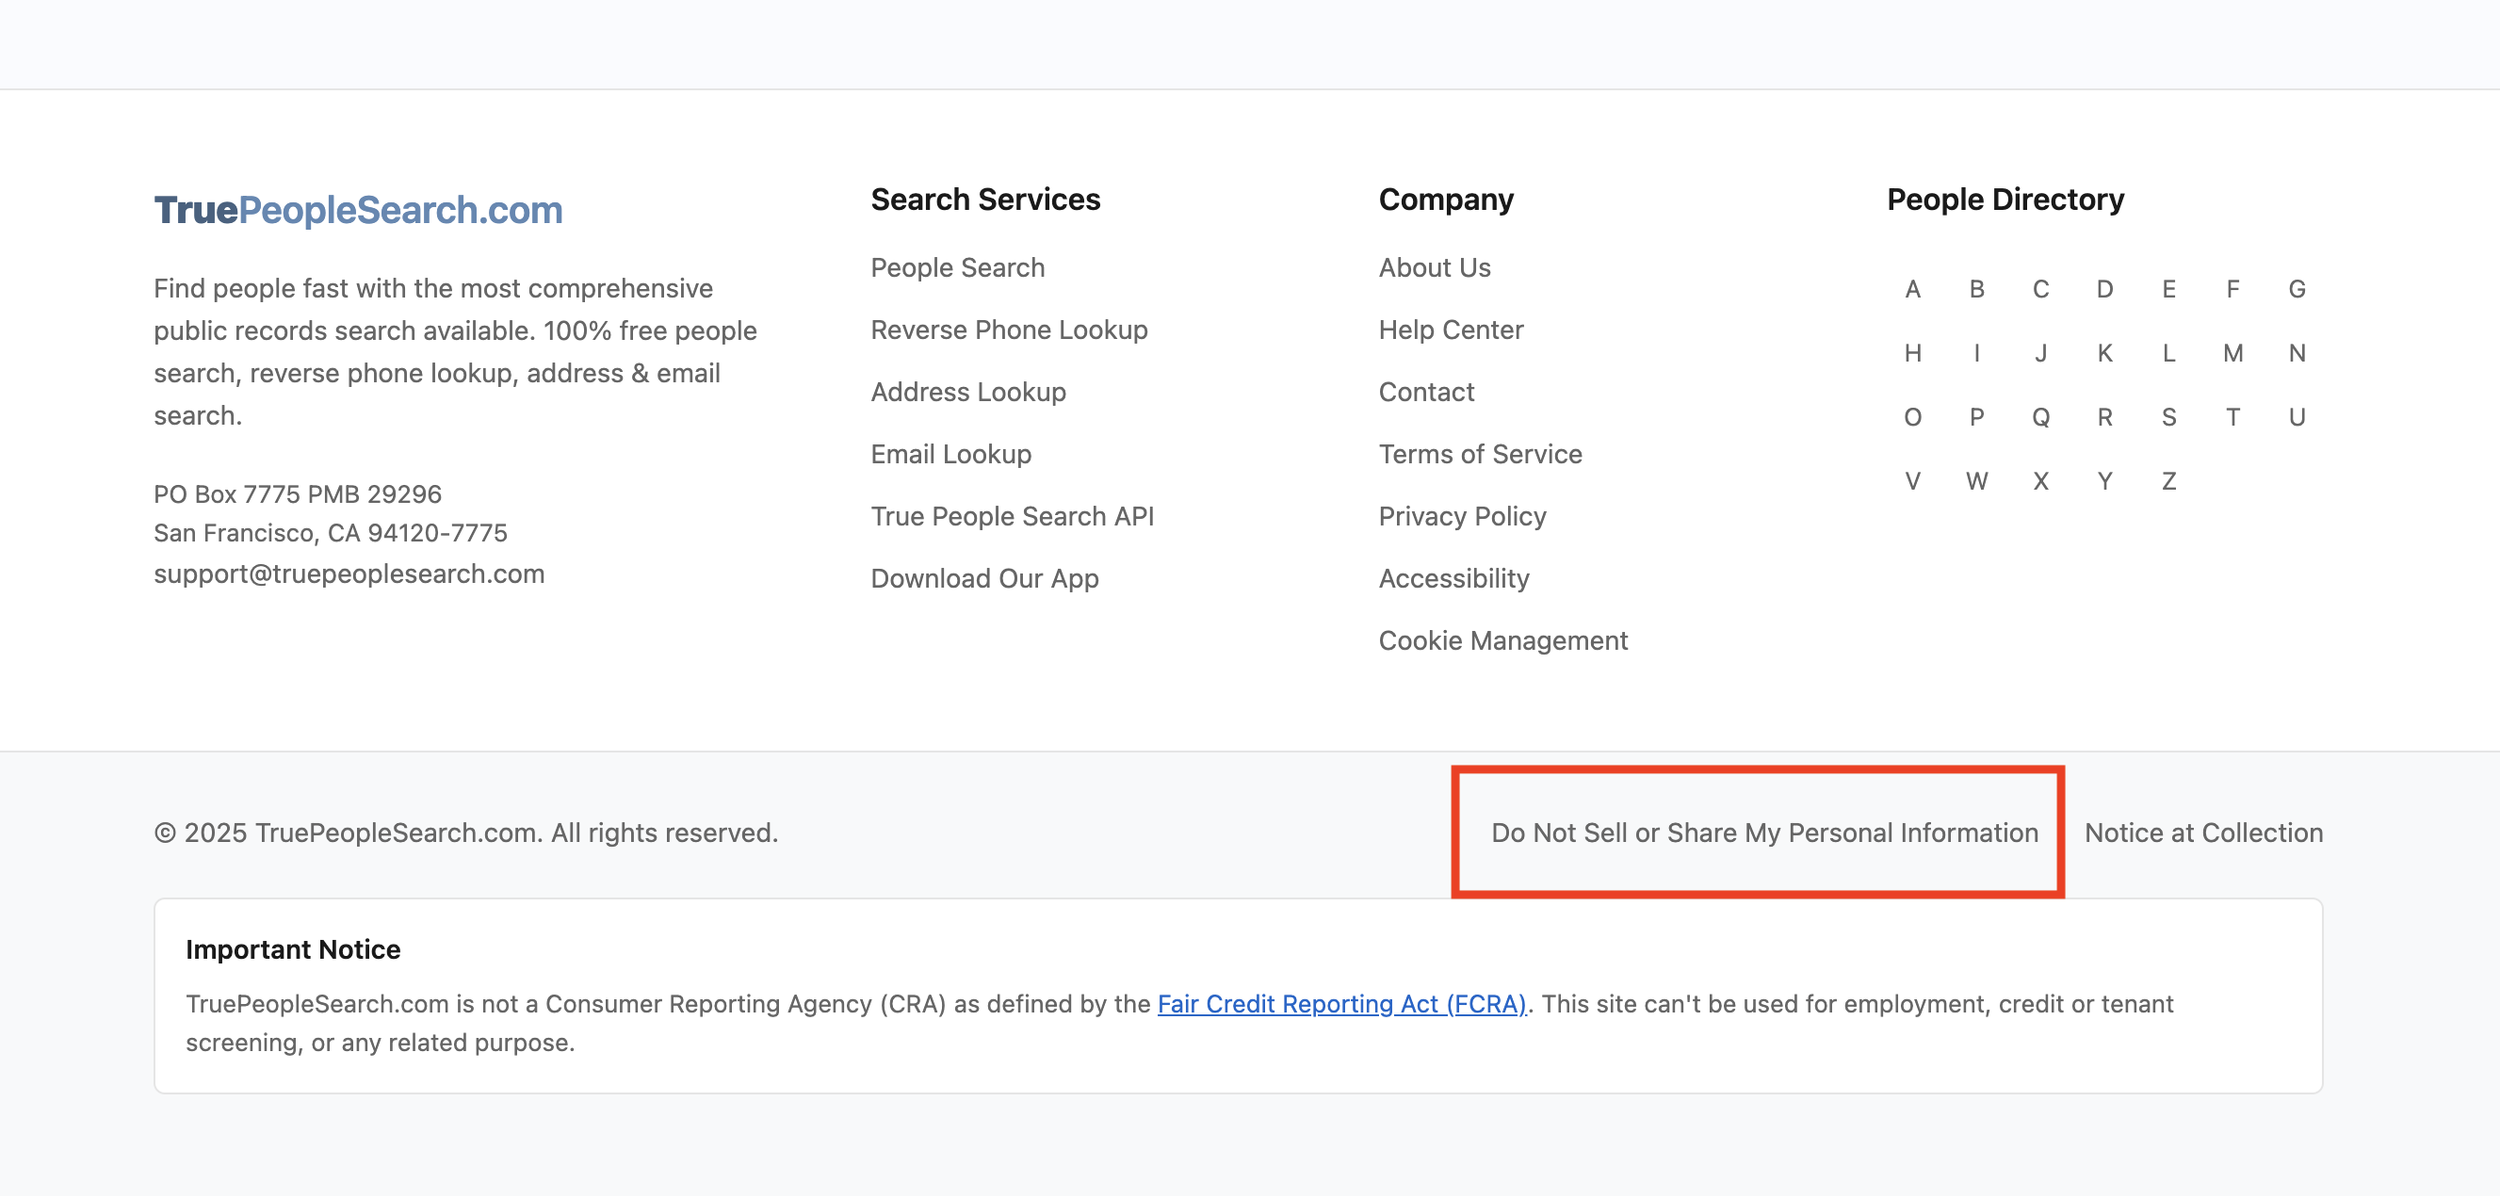Open Reverse Phone Lookup link
Viewport: 2500px width, 1196px height.
click(x=1008, y=330)
